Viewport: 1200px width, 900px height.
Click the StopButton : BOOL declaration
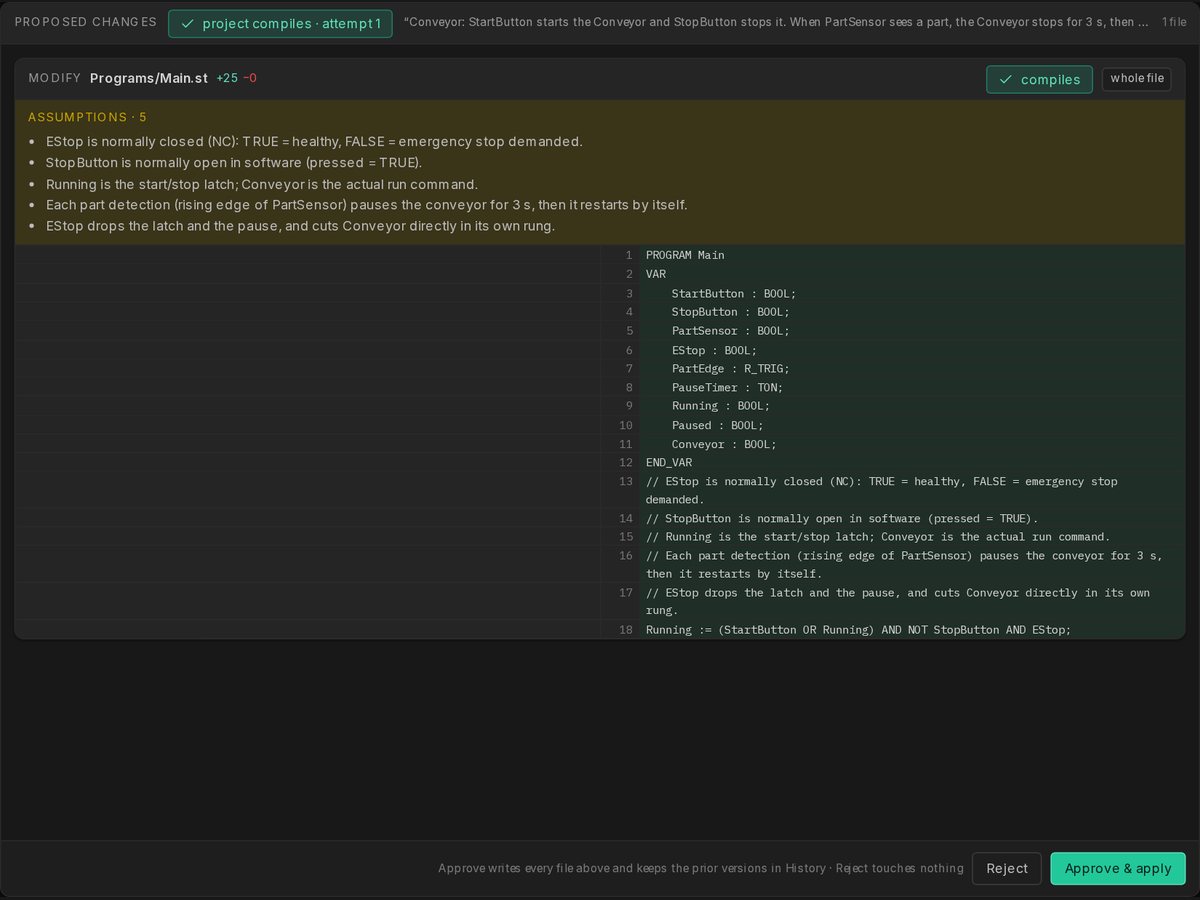(730, 312)
